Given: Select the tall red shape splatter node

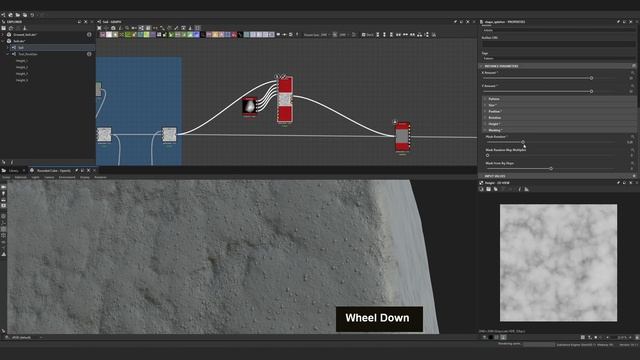Looking at the screenshot, I should tap(285, 99).
